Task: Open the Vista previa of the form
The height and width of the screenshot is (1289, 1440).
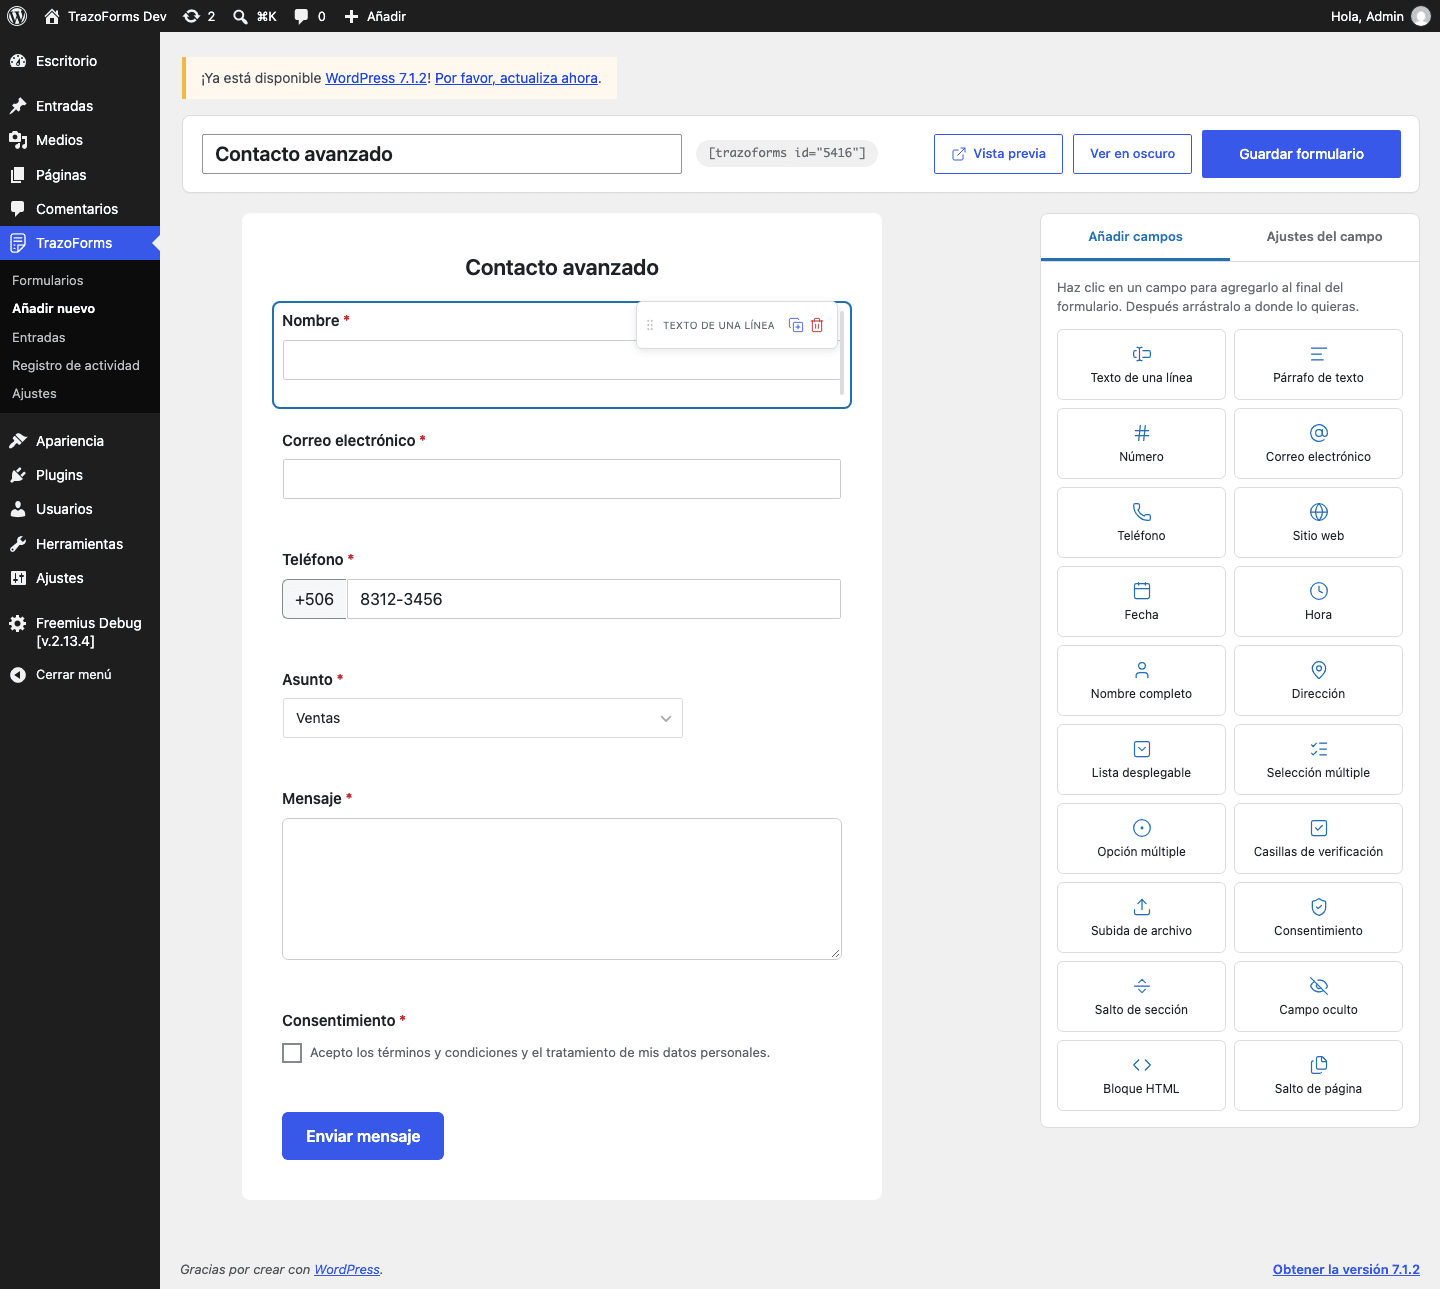Action: 998,154
